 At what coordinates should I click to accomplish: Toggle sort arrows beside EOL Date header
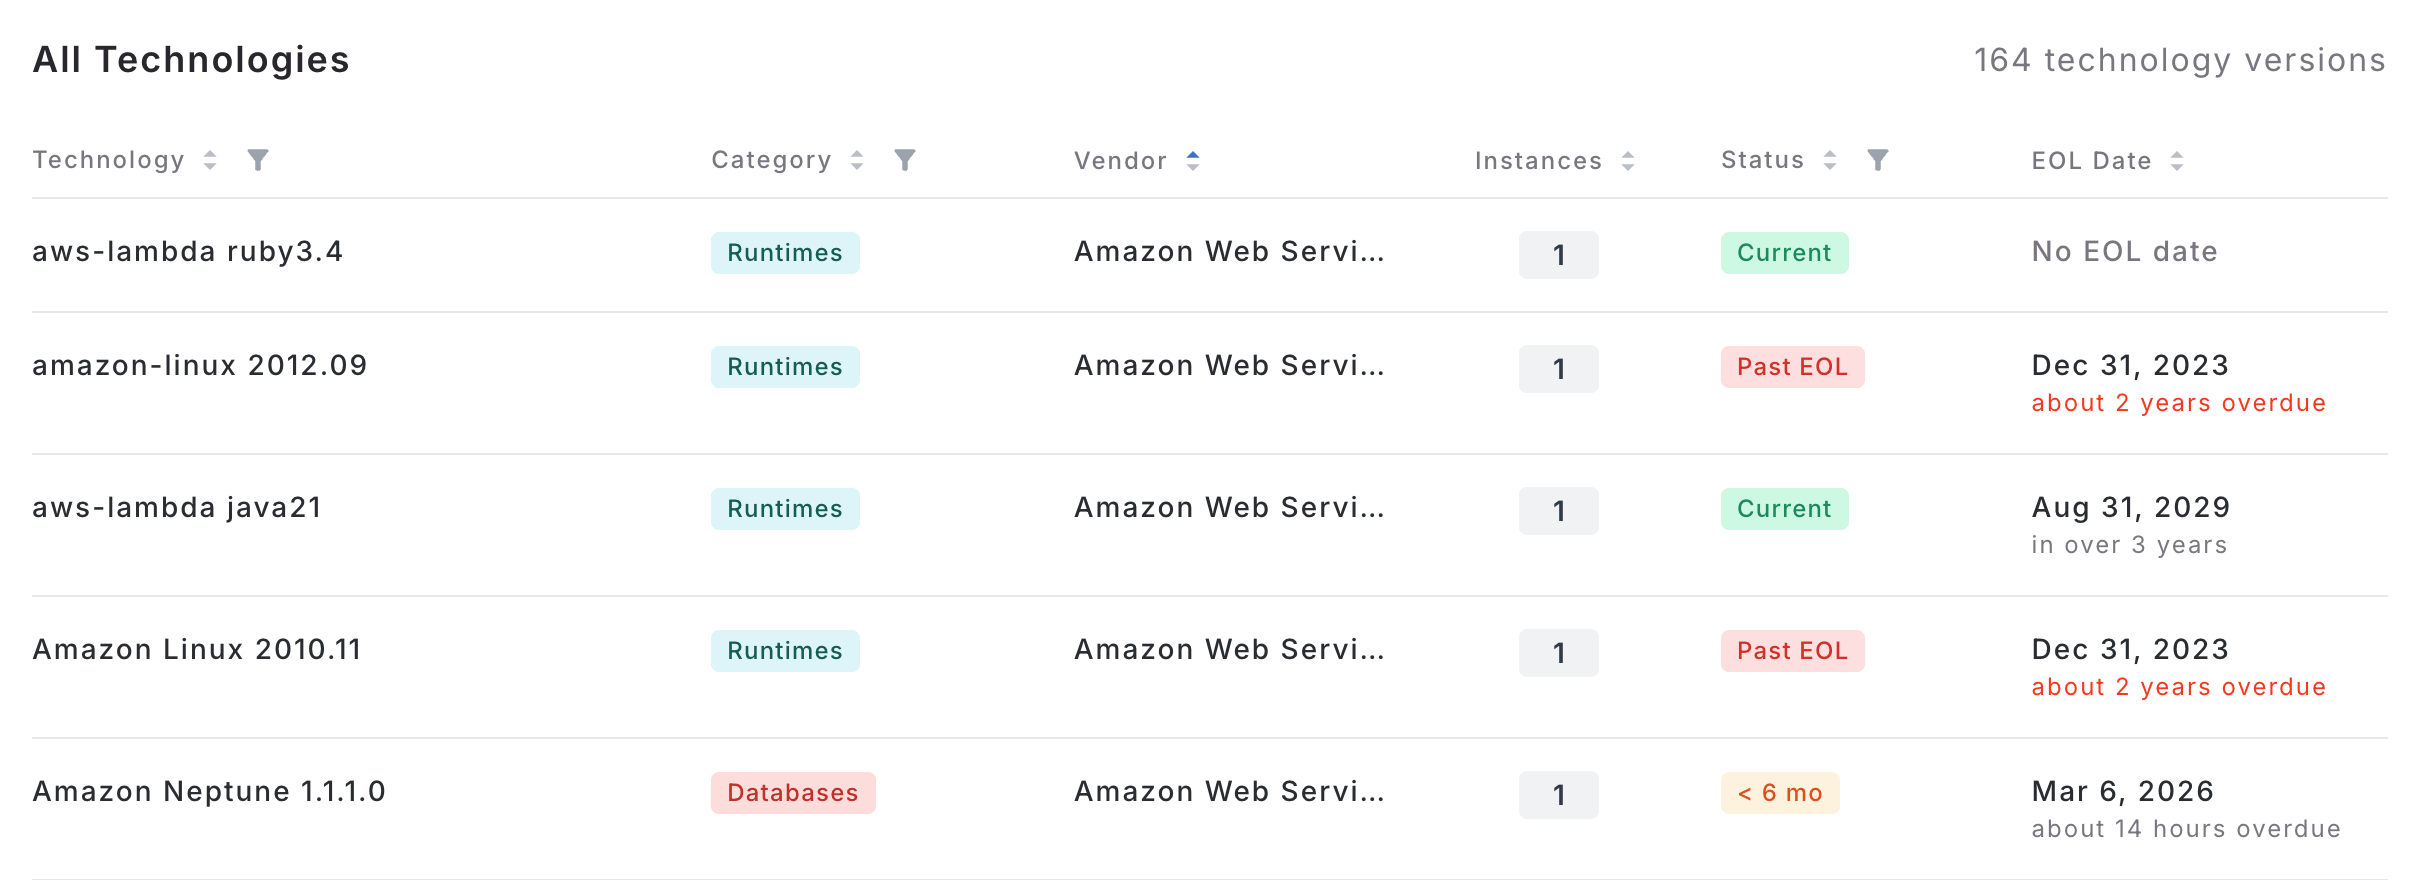pyautogui.click(x=2177, y=161)
